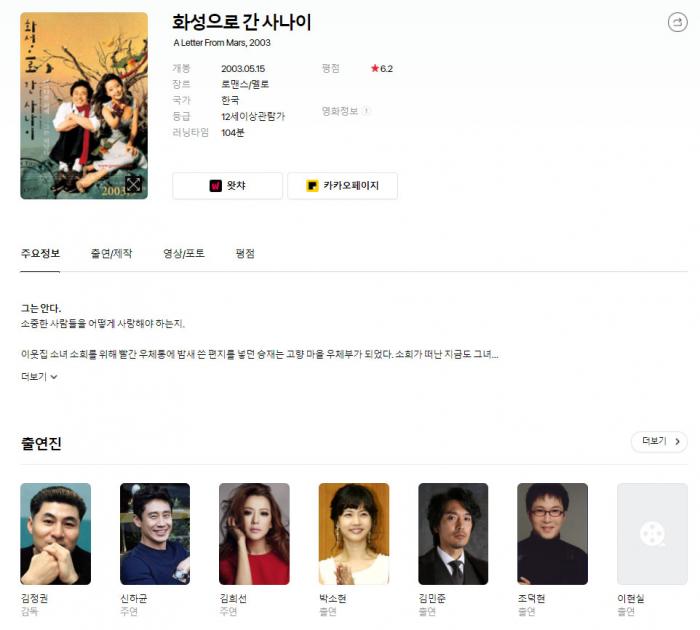Open the movie poster image
This screenshot has height=630, width=700.
[84, 106]
